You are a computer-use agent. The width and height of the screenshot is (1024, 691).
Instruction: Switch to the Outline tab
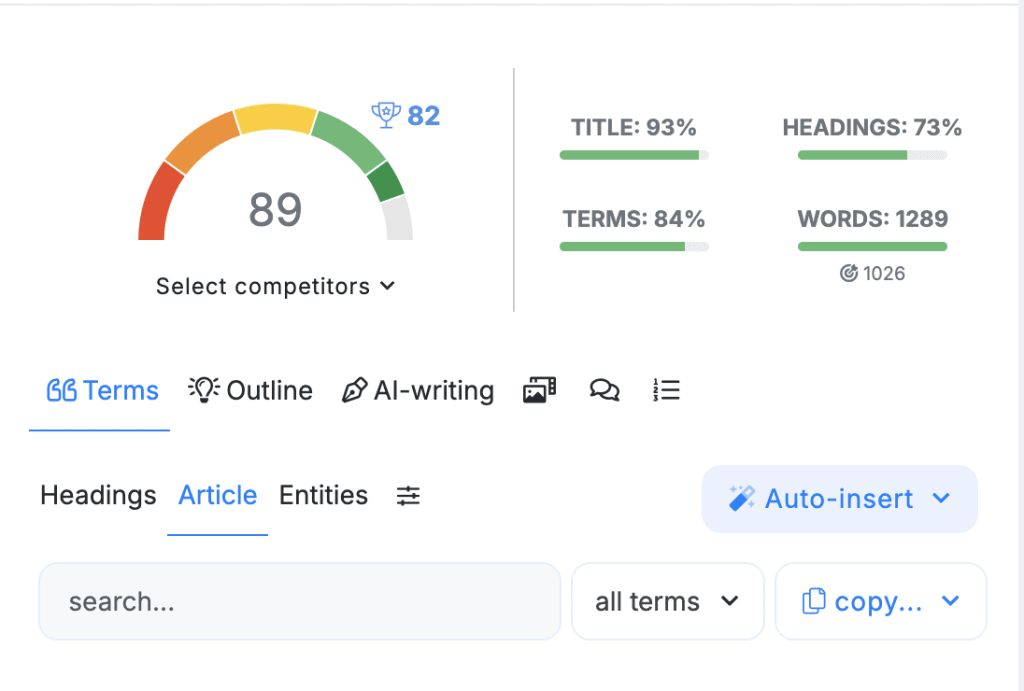[251, 390]
